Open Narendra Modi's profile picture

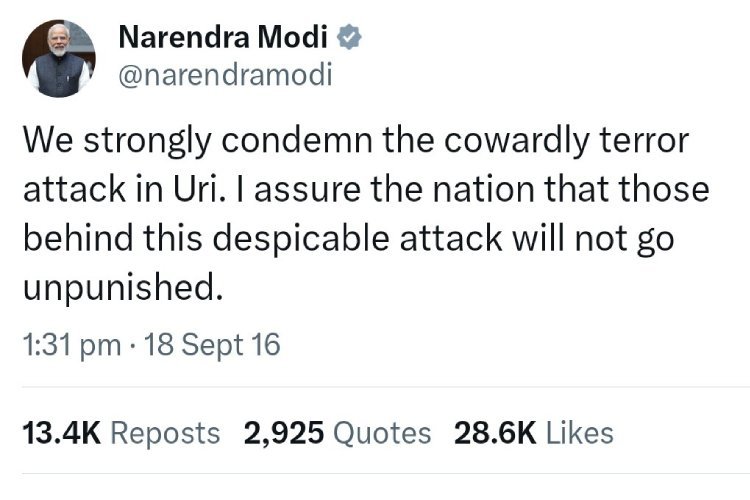[x=58, y=59]
